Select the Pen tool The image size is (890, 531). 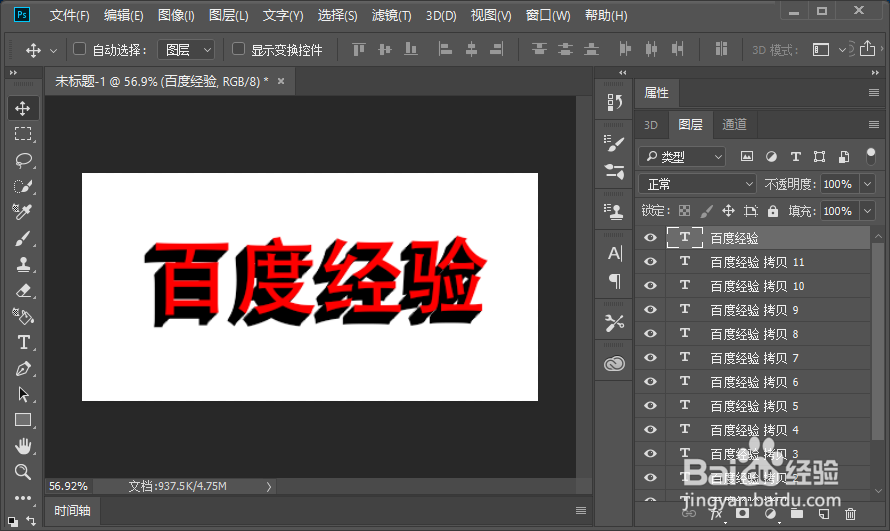pyautogui.click(x=23, y=368)
